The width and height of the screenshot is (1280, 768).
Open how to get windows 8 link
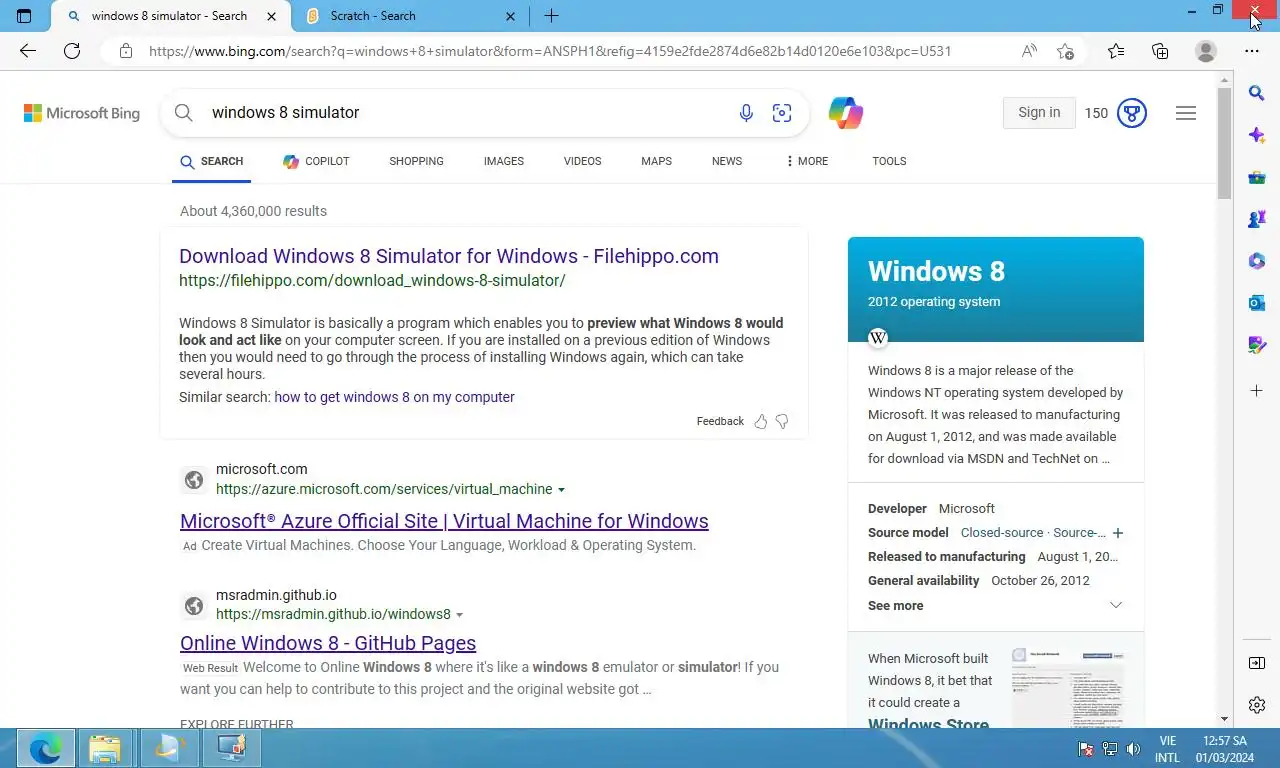[394, 397]
